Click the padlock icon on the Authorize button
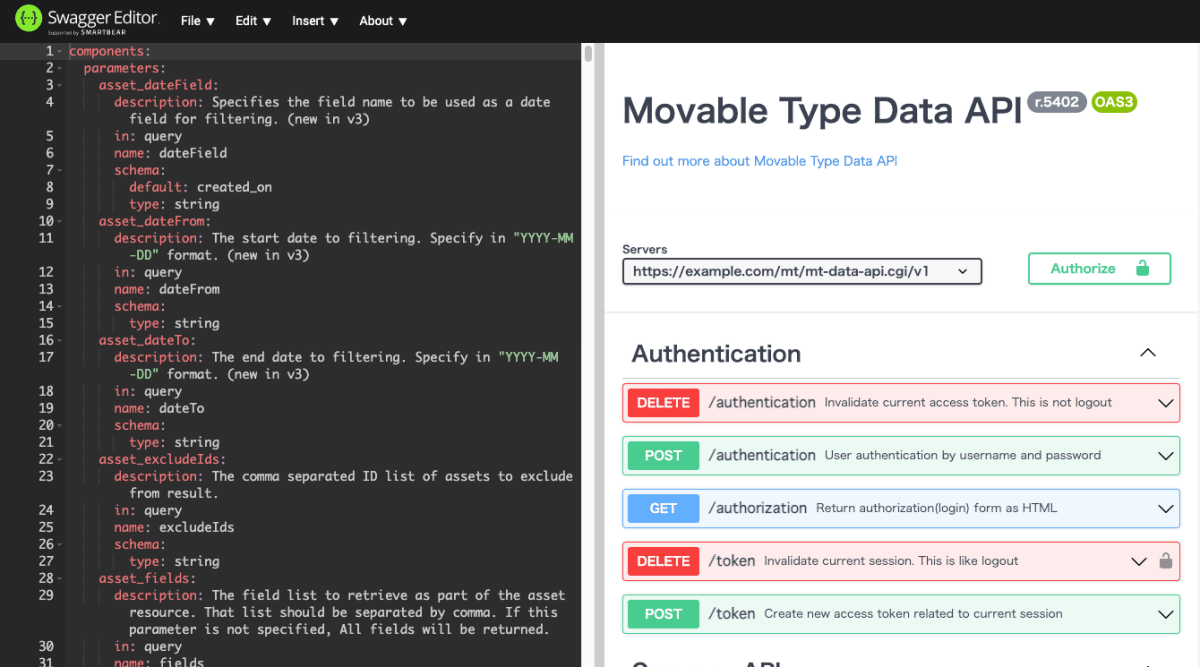The width and height of the screenshot is (1200, 667). tap(1143, 268)
